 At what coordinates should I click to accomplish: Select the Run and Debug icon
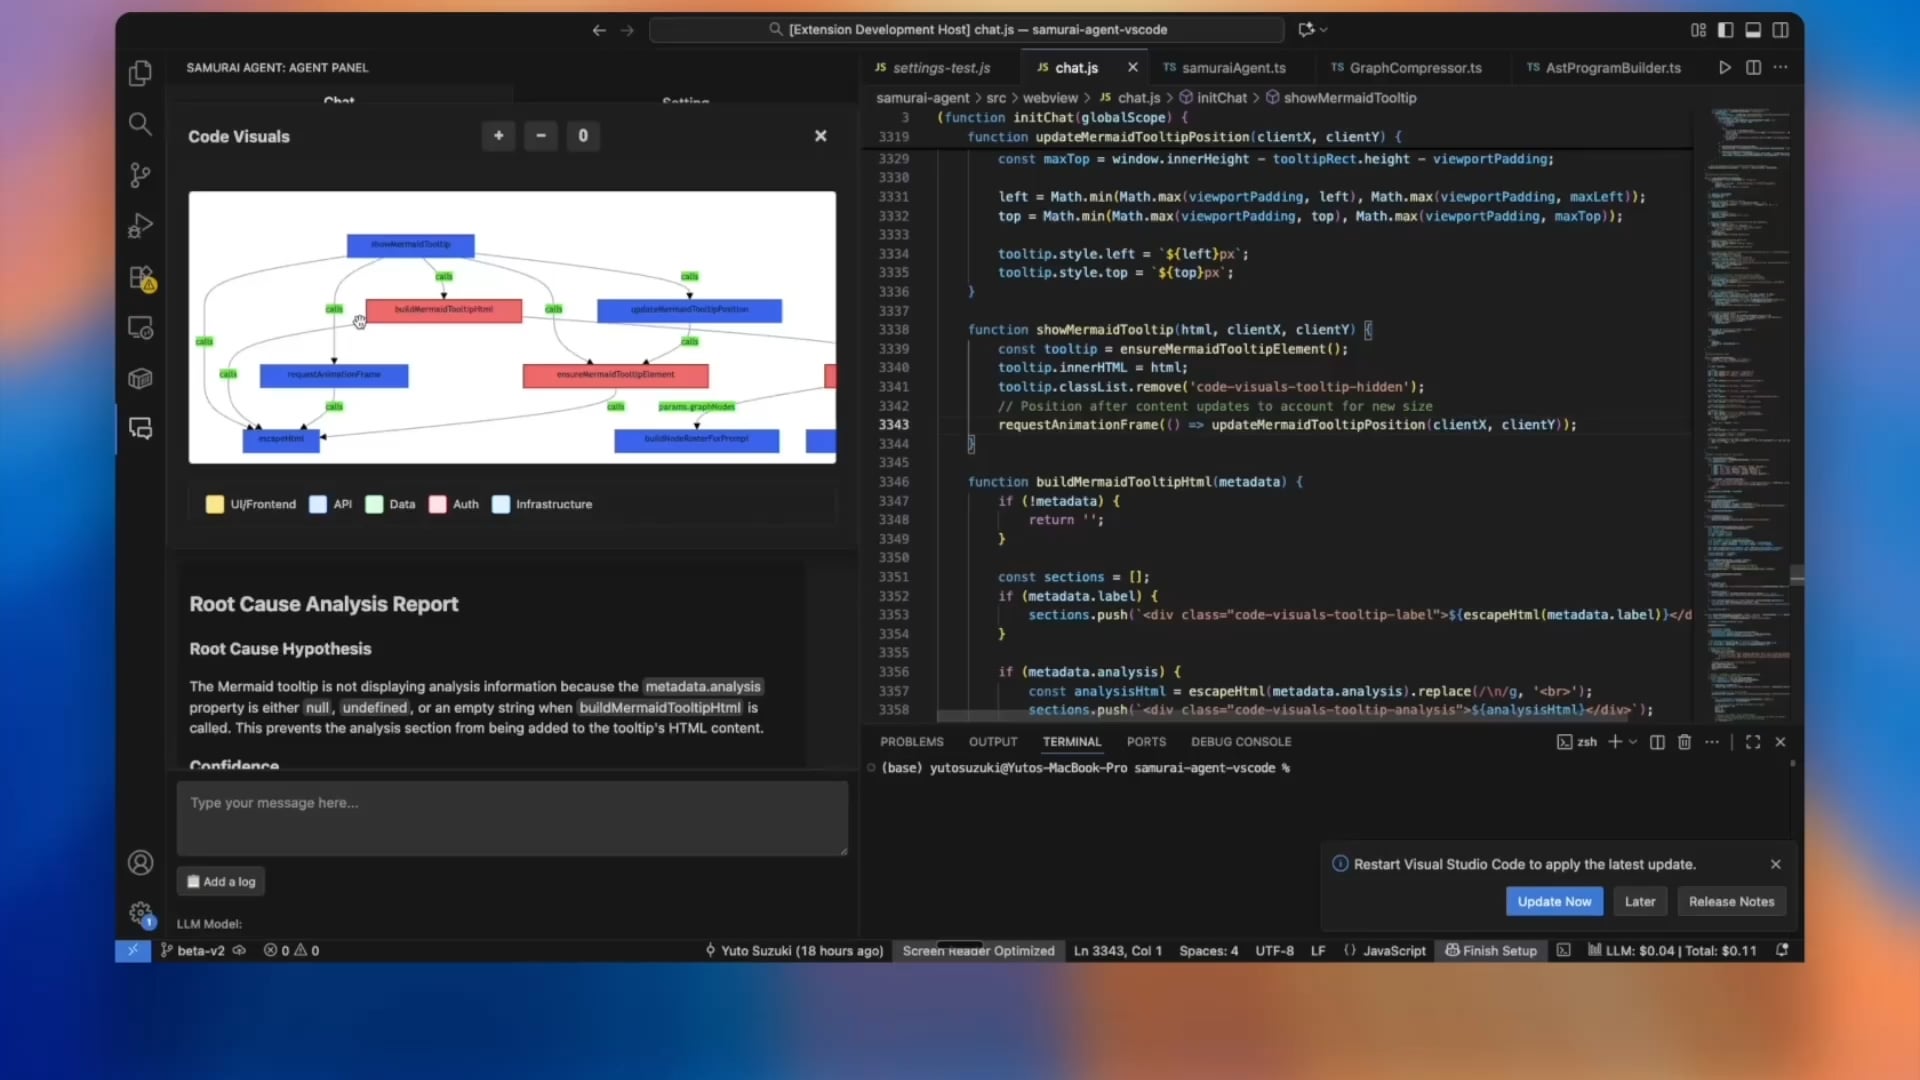pos(140,225)
